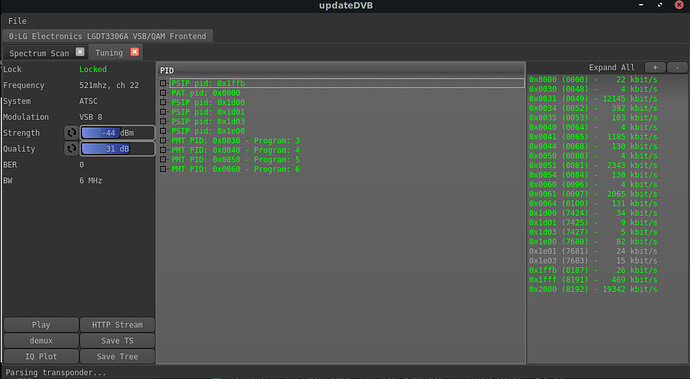Expand PMT PID 0x0050 Program 5

click(163, 159)
